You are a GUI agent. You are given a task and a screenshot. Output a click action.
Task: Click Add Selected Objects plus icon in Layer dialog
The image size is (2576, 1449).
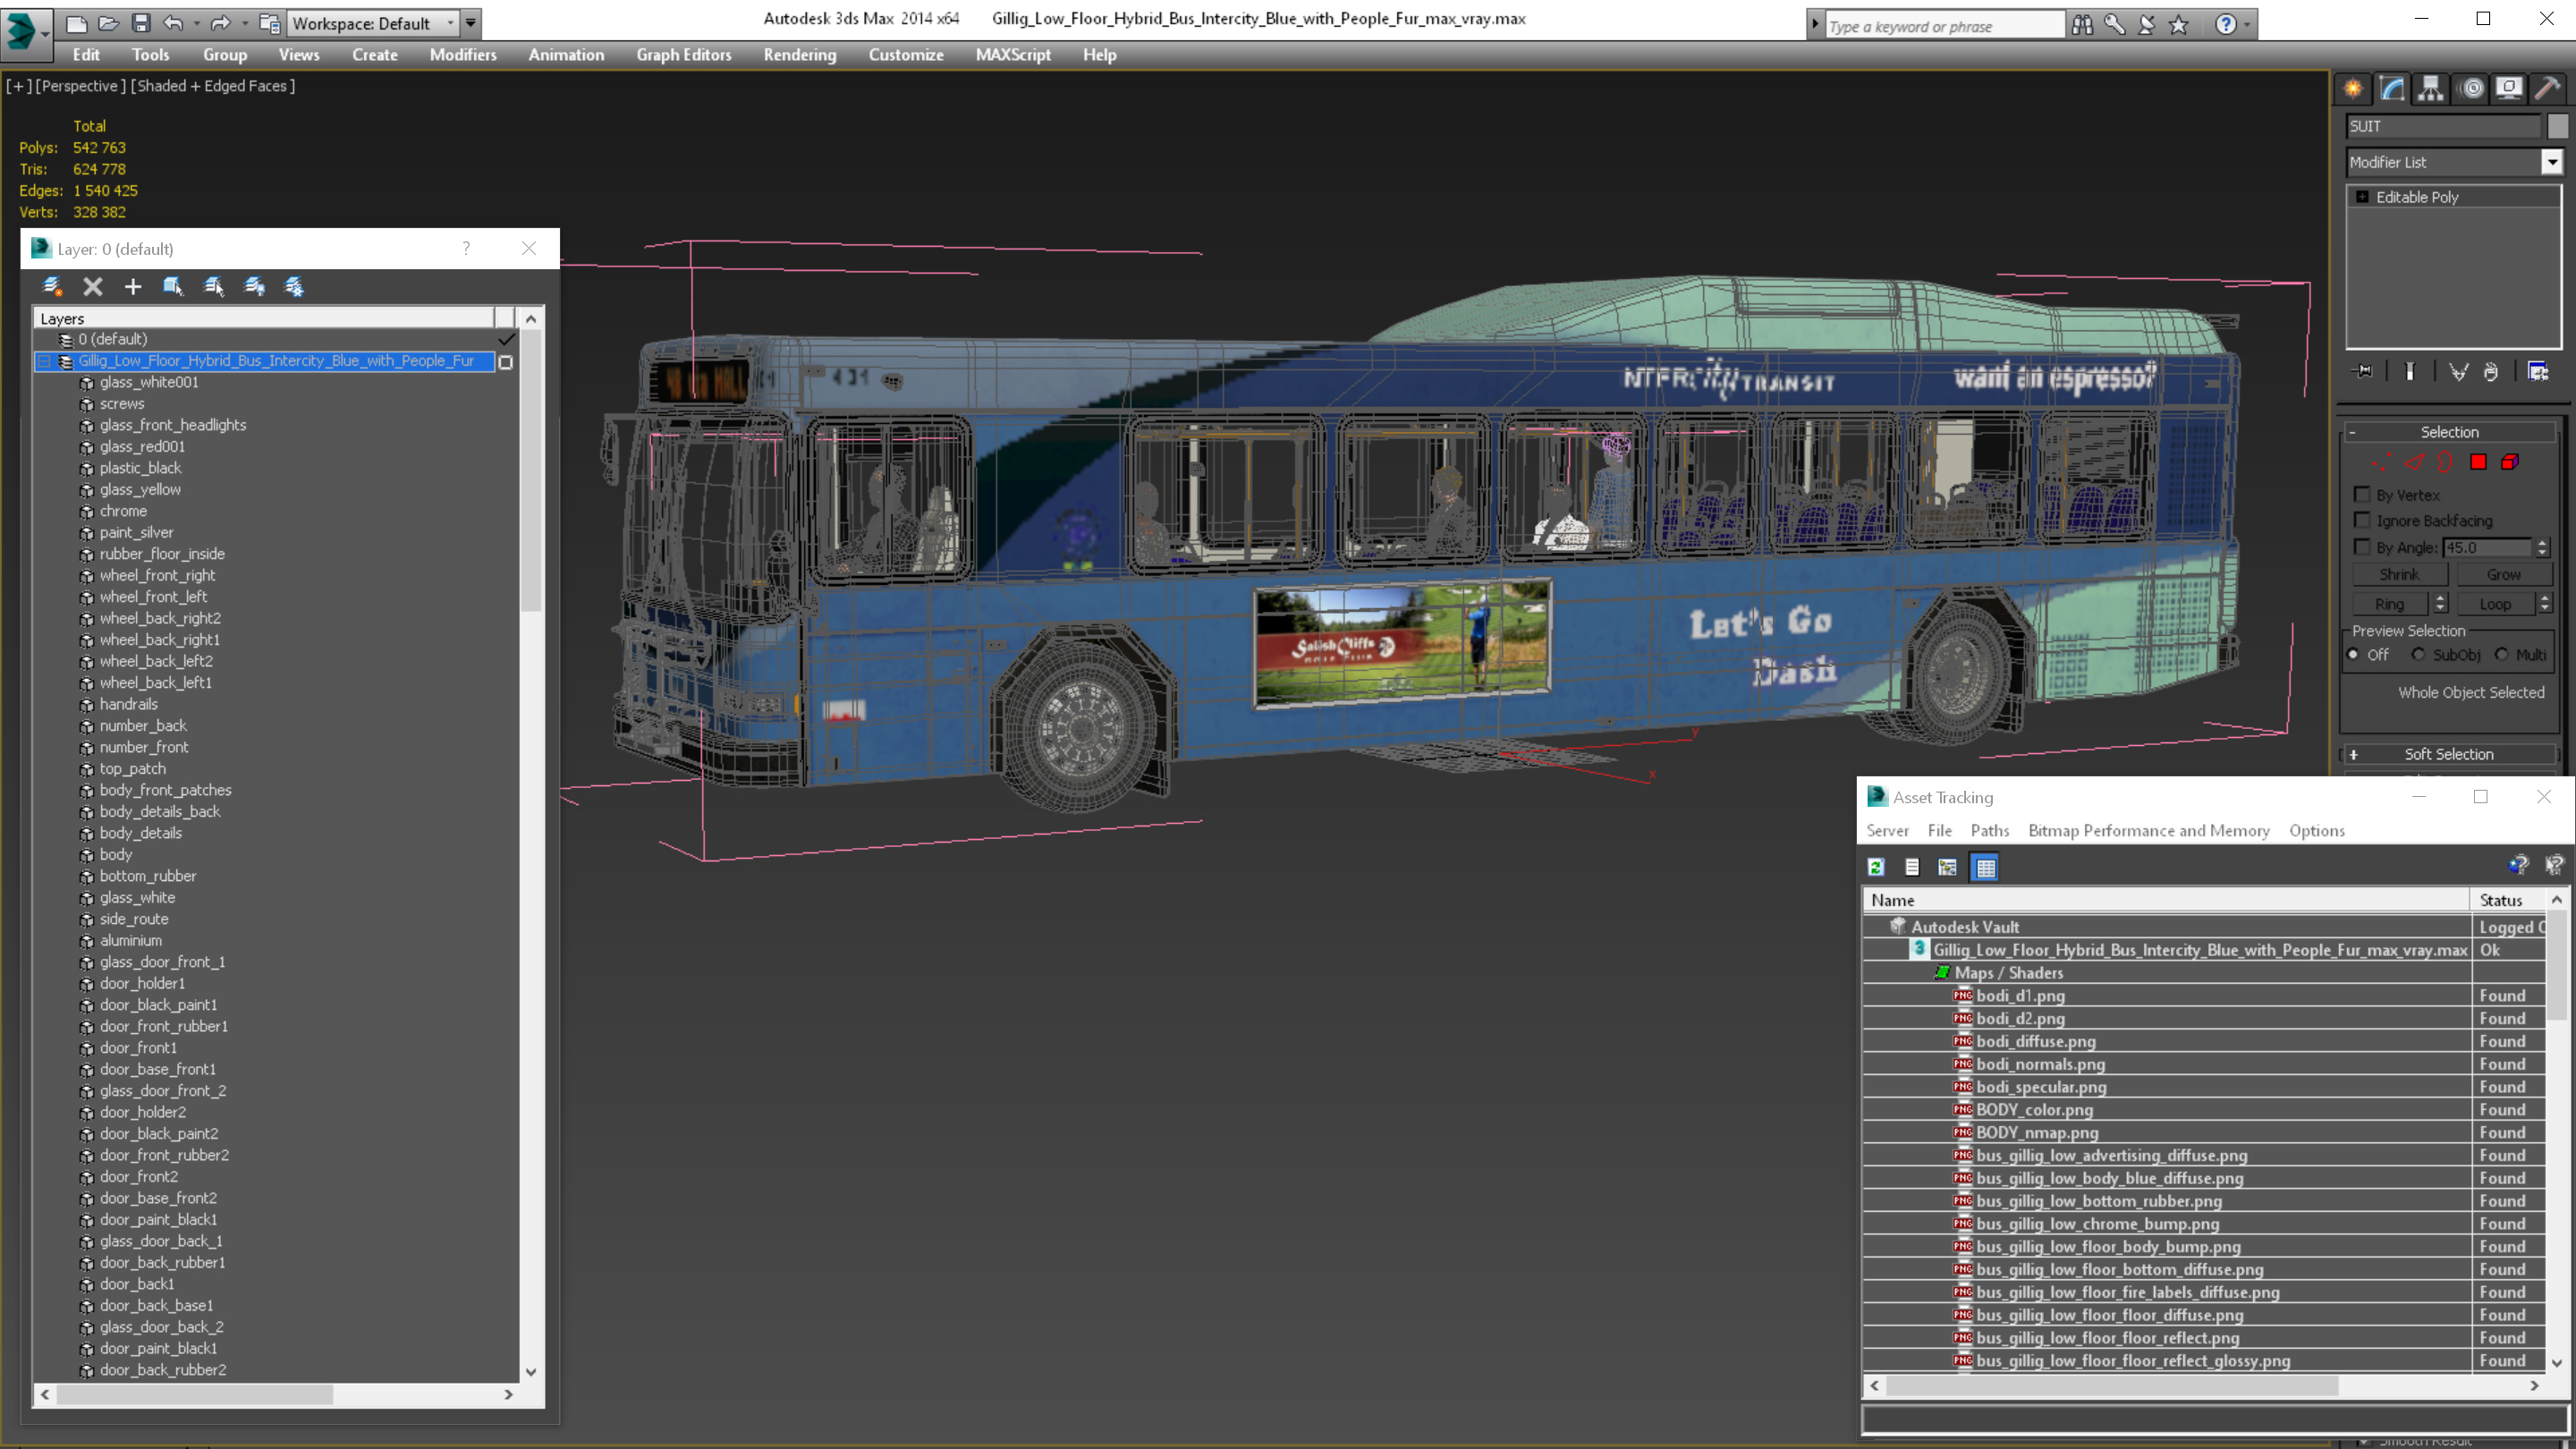click(133, 287)
